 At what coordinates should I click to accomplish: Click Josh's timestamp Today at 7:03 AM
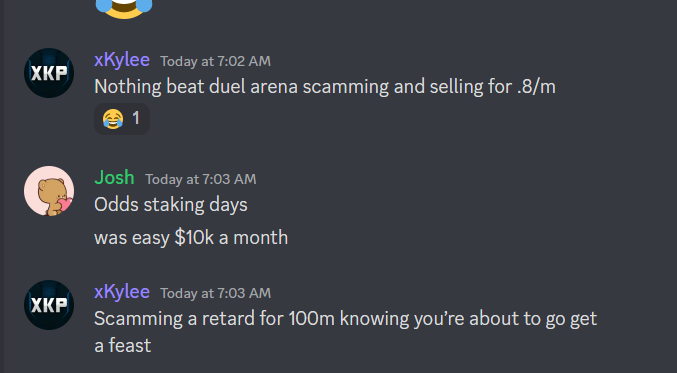(x=201, y=179)
